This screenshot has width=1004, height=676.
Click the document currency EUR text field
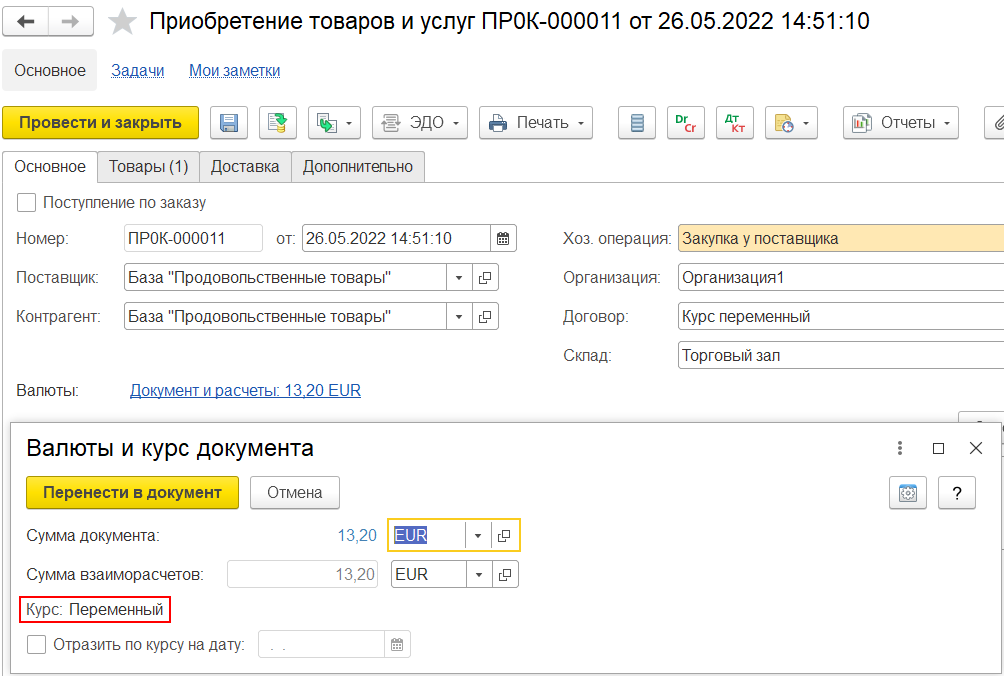click(427, 536)
